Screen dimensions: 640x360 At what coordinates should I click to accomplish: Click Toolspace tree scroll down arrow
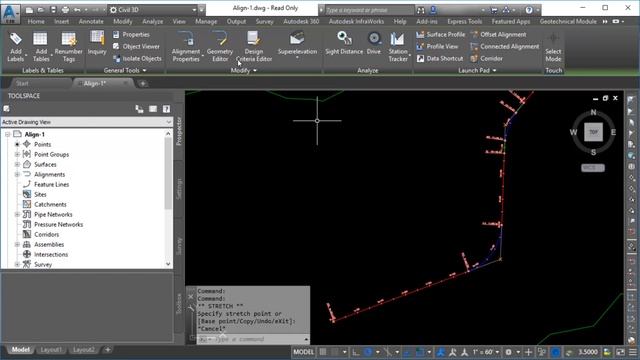(x=168, y=264)
